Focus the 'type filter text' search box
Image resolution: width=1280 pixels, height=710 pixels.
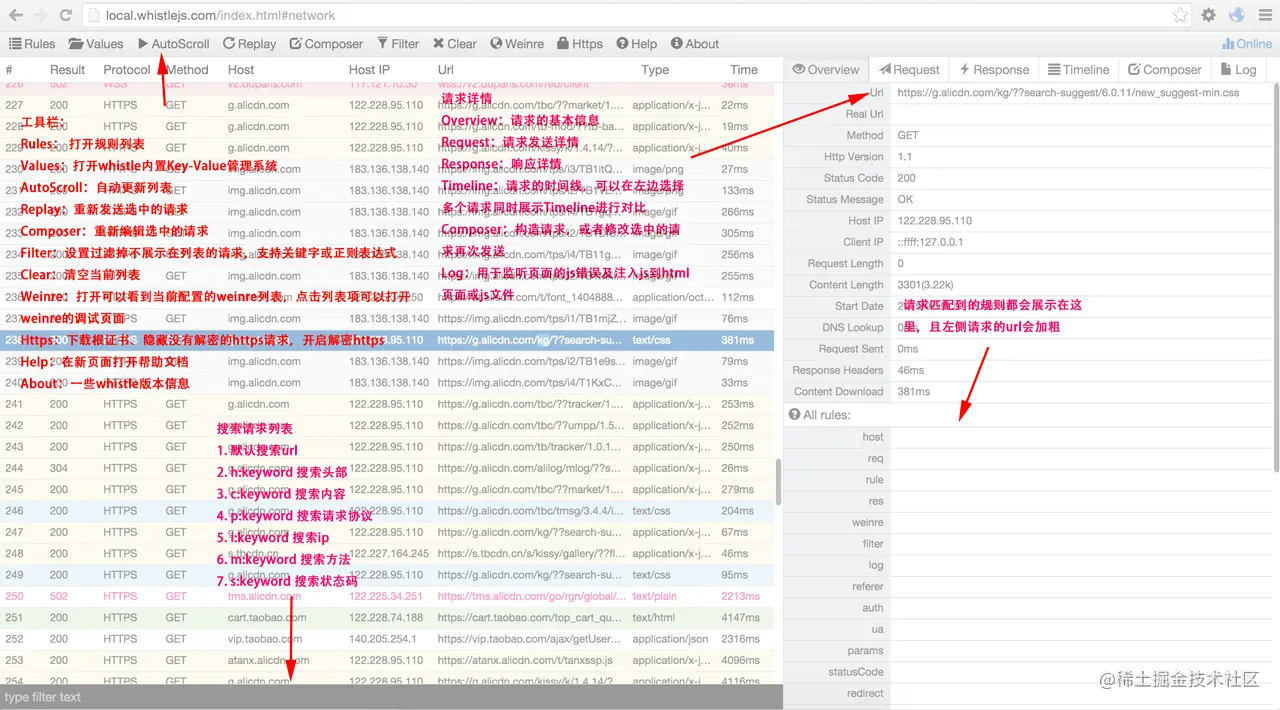[391, 697]
